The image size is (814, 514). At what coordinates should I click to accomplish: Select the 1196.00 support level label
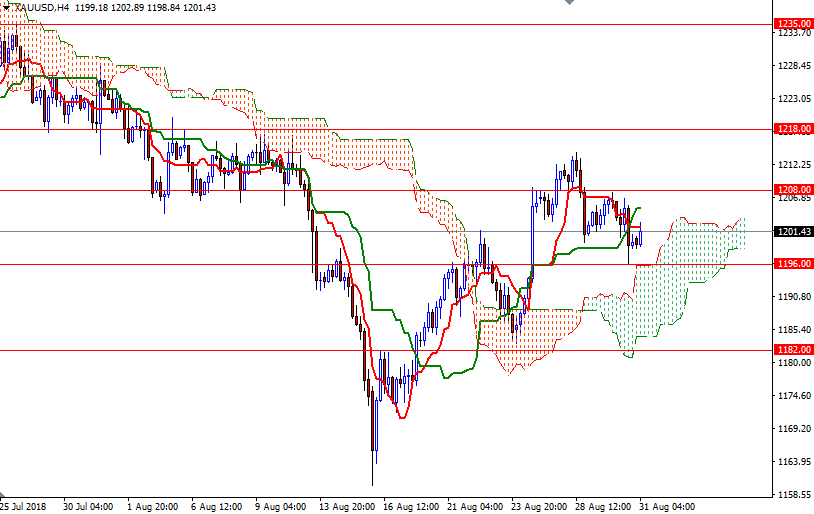pos(792,264)
